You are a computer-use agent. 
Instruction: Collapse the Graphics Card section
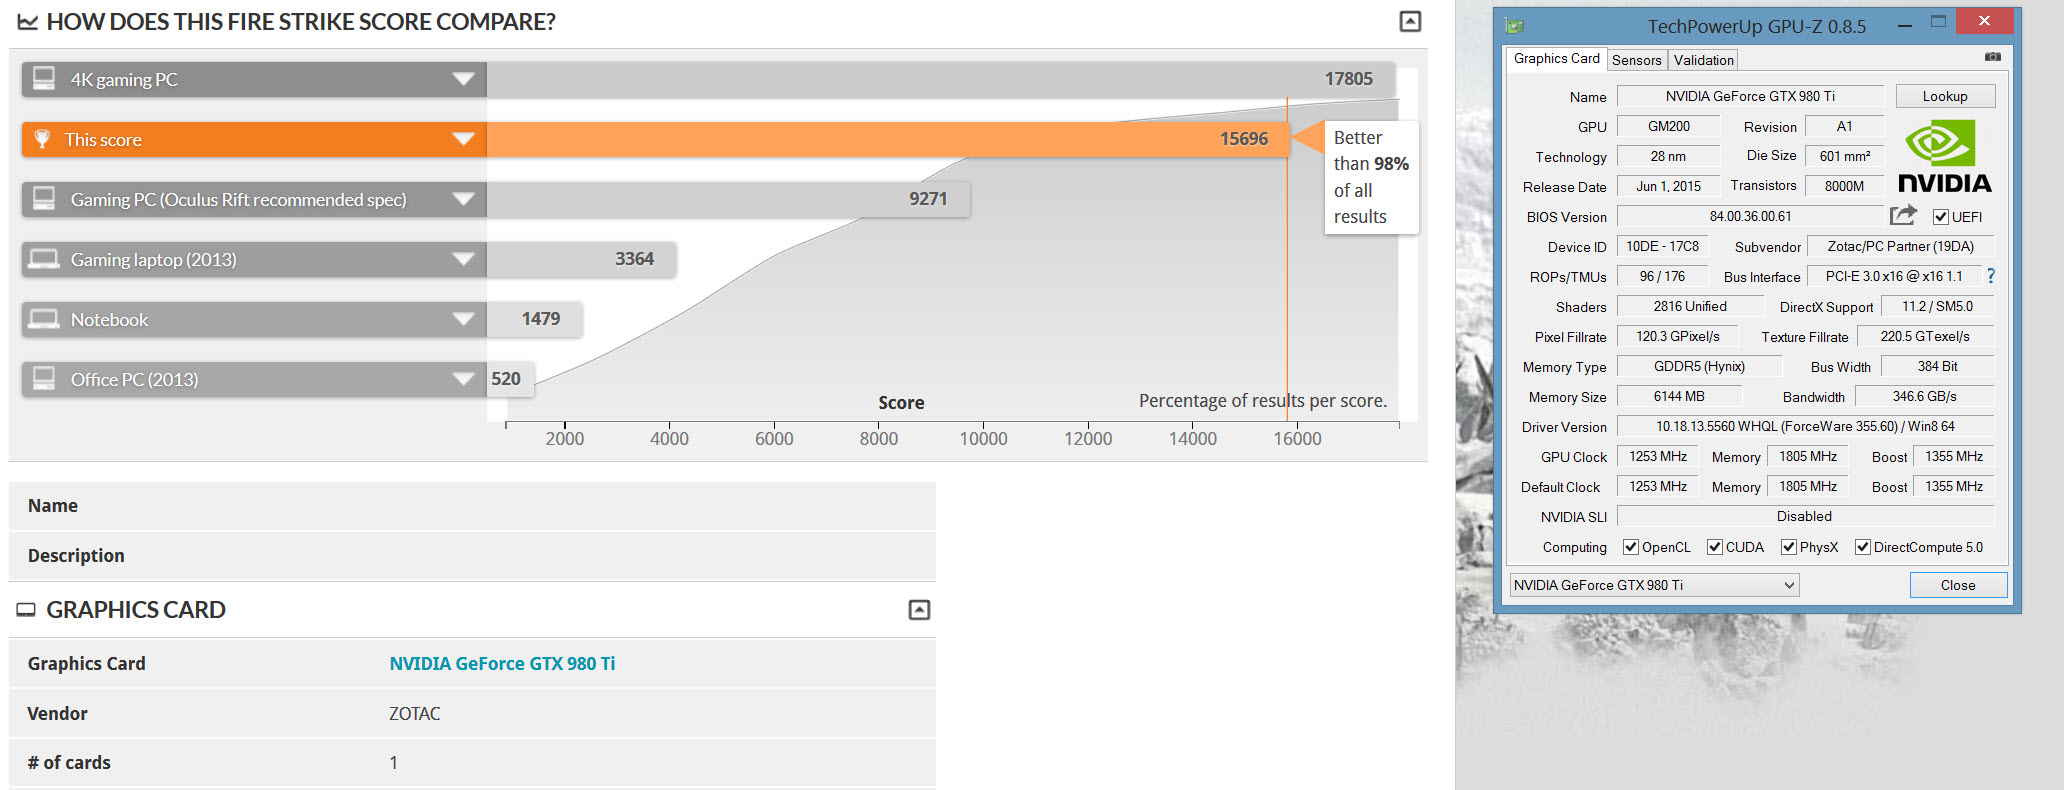[x=919, y=609]
